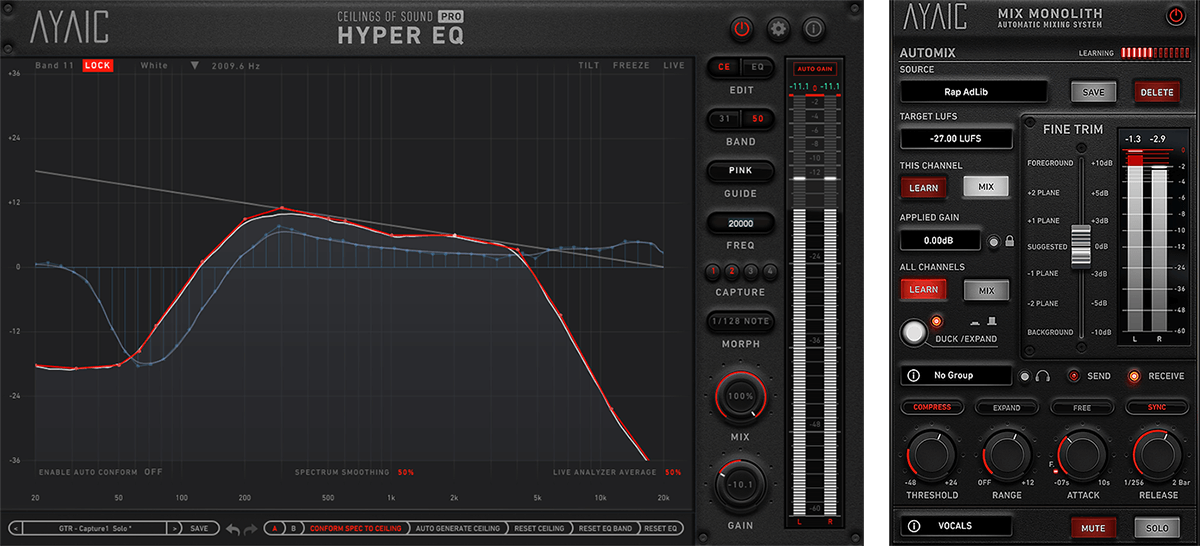The width and height of the screenshot is (1200, 546).
Task: Click the redo arrow icon
Action: click(x=249, y=528)
